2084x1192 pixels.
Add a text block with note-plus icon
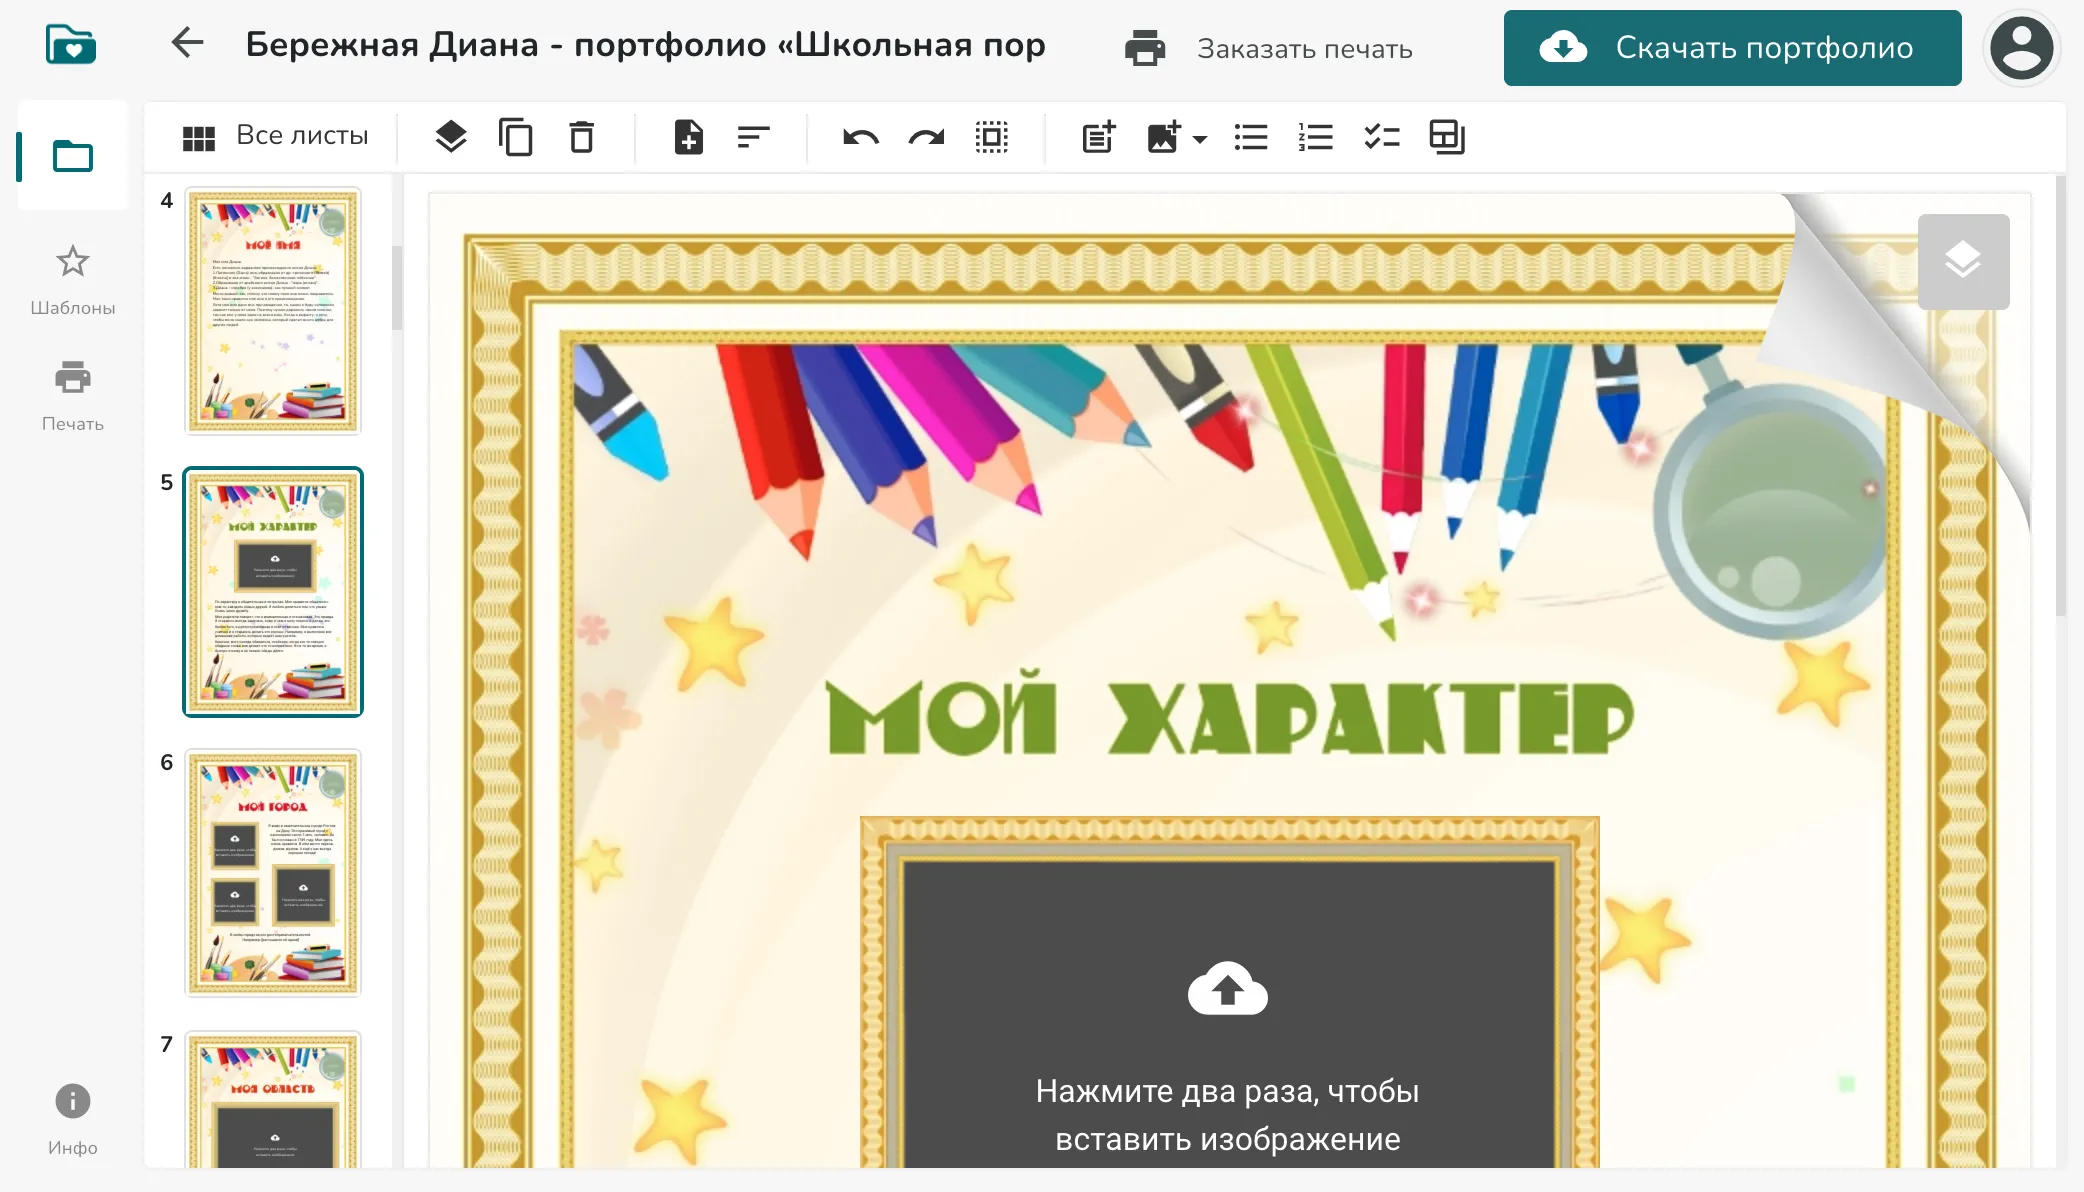pyautogui.click(x=1099, y=137)
